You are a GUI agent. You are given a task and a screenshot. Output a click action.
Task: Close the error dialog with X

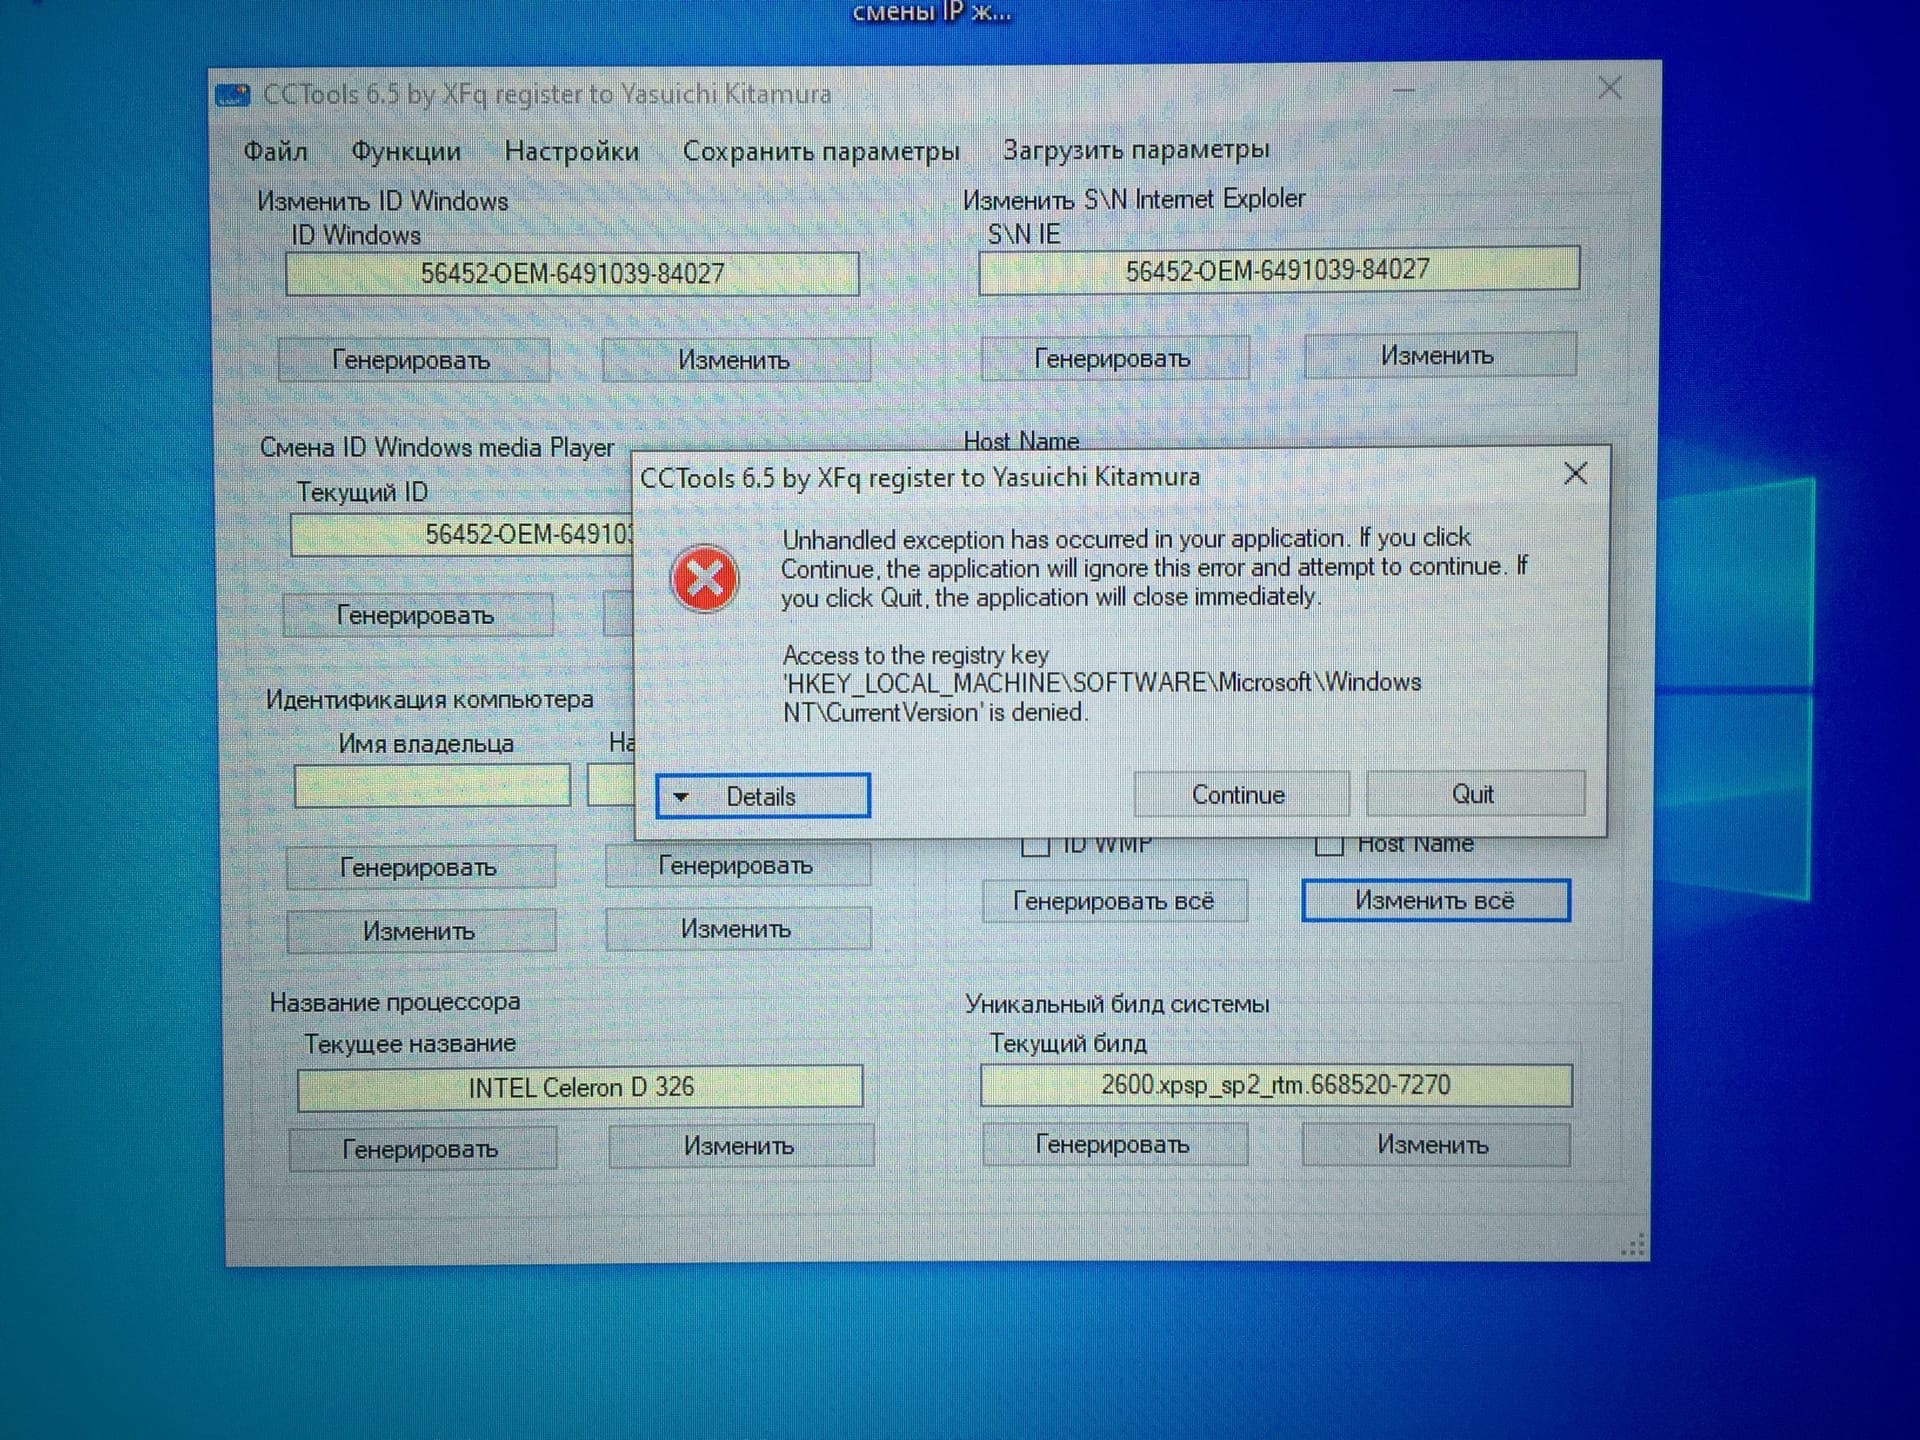1575,474
